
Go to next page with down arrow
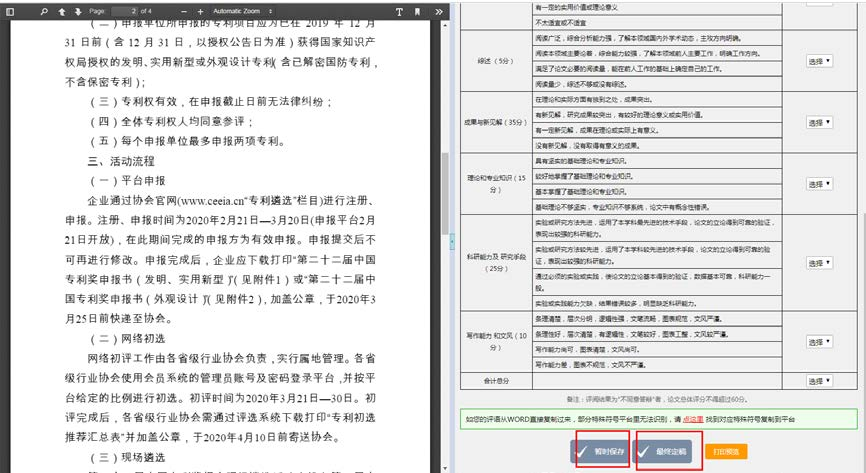[77, 11]
